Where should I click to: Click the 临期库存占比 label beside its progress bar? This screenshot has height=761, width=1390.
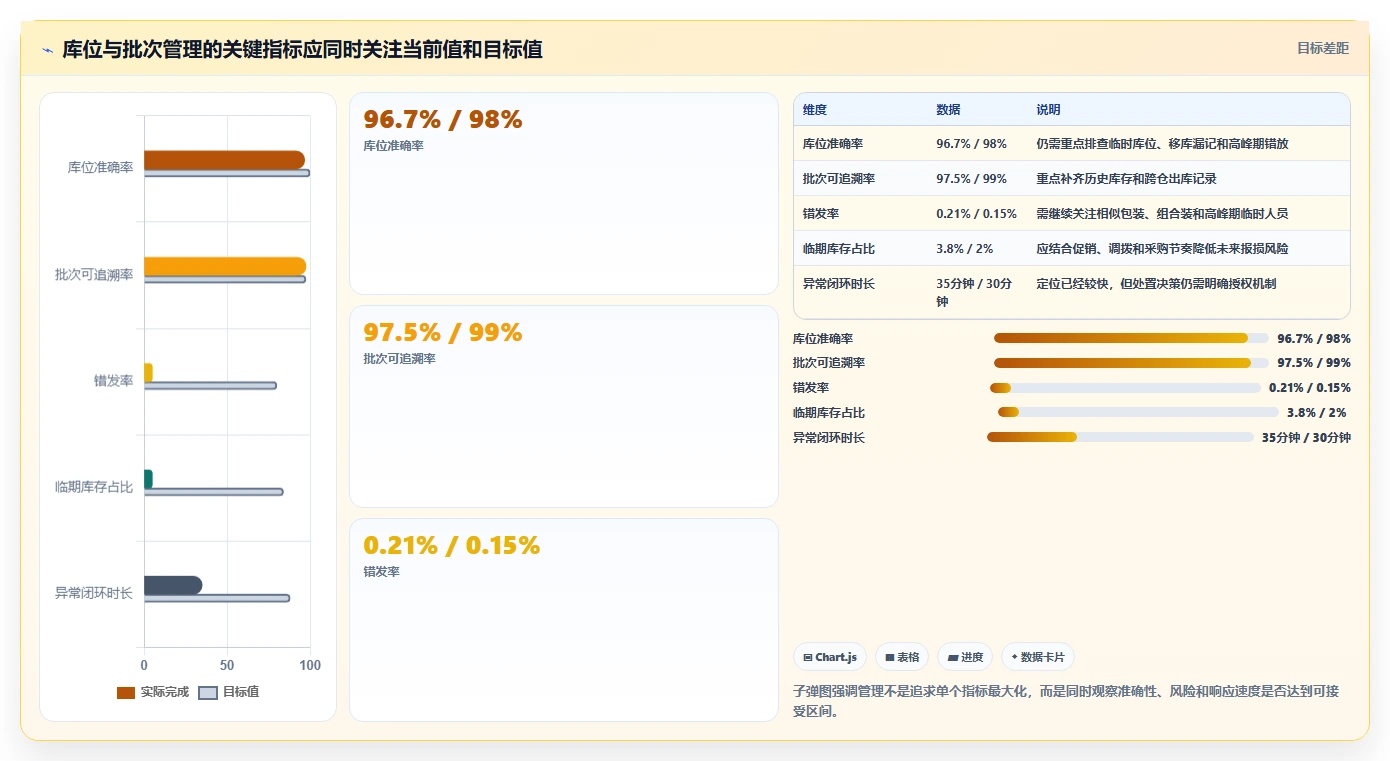(x=829, y=413)
